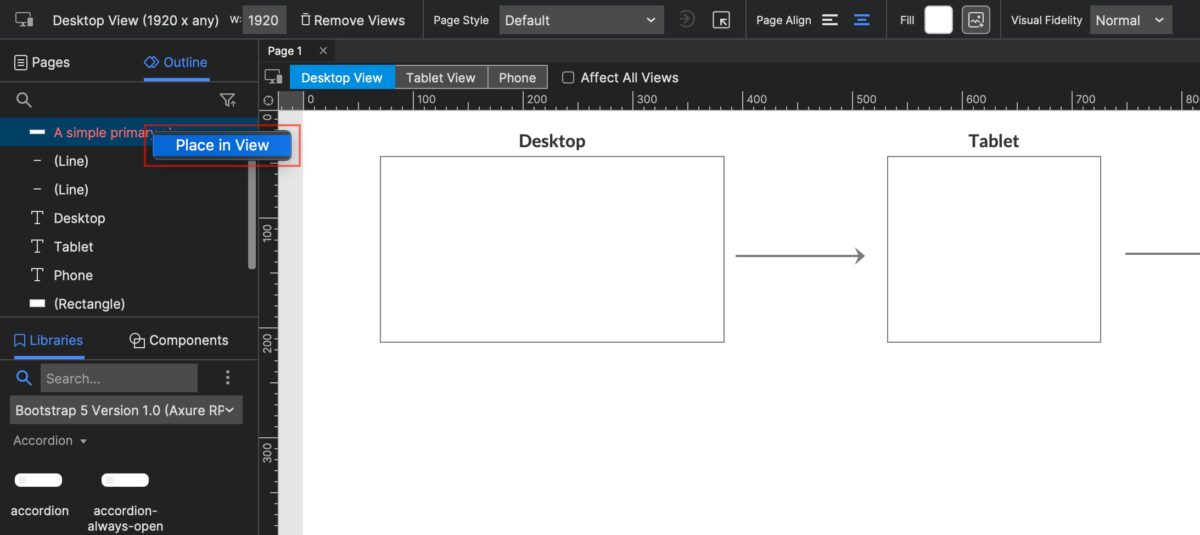Open libraries three-dot options menu
The width and height of the screenshot is (1200, 535).
(x=227, y=378)
